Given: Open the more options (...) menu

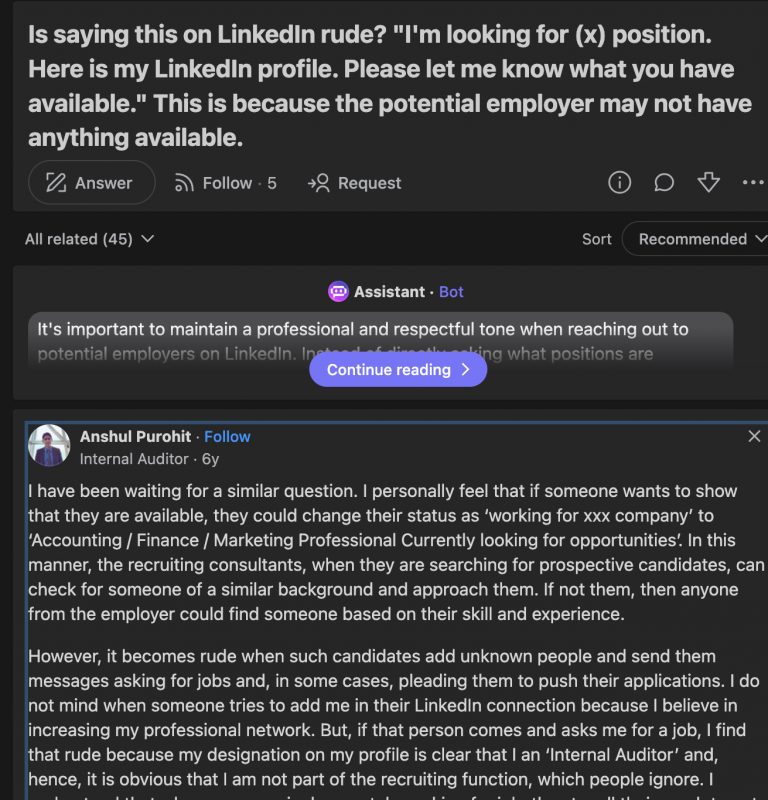Looking at the screenshot, I should coord(754,183).
